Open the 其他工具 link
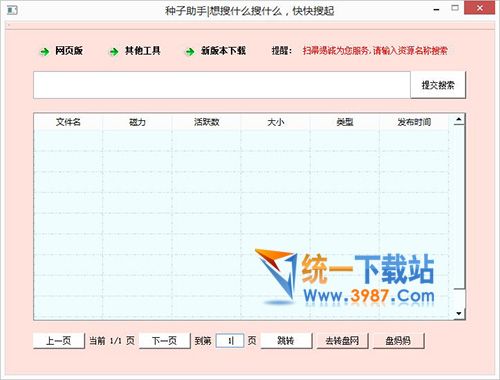The height and width of the screenshot is (380, 500). point(143,51)
